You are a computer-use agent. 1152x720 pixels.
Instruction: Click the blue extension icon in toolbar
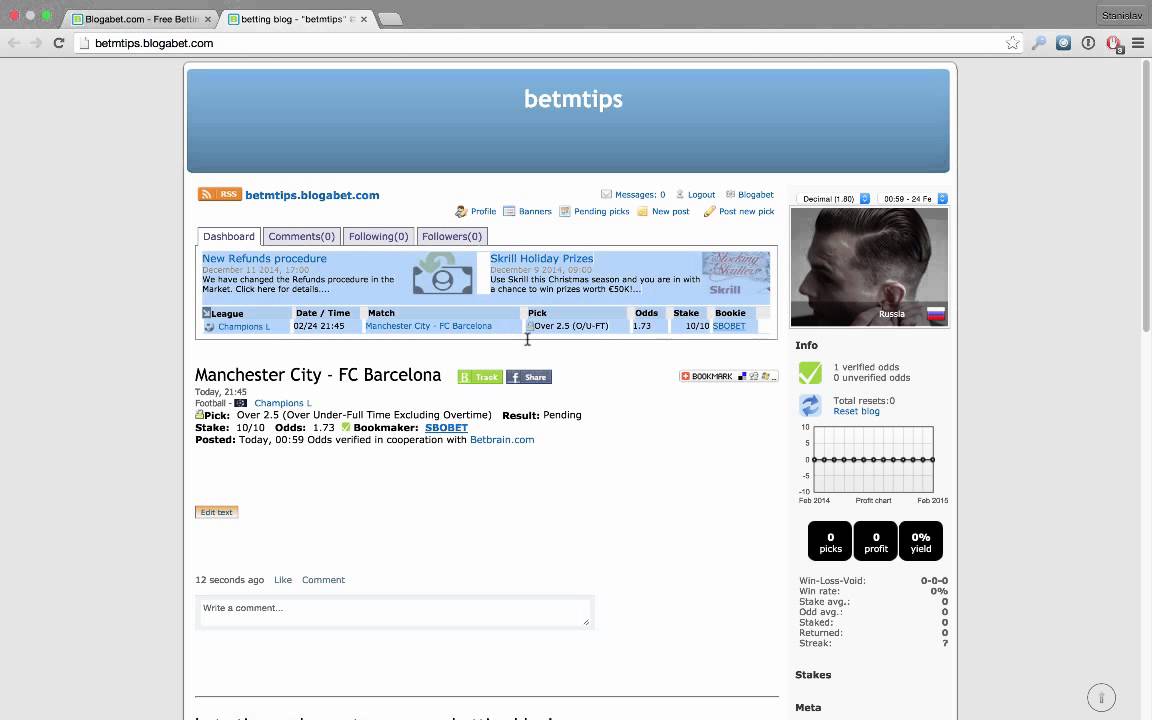[x=1063, y=43]
